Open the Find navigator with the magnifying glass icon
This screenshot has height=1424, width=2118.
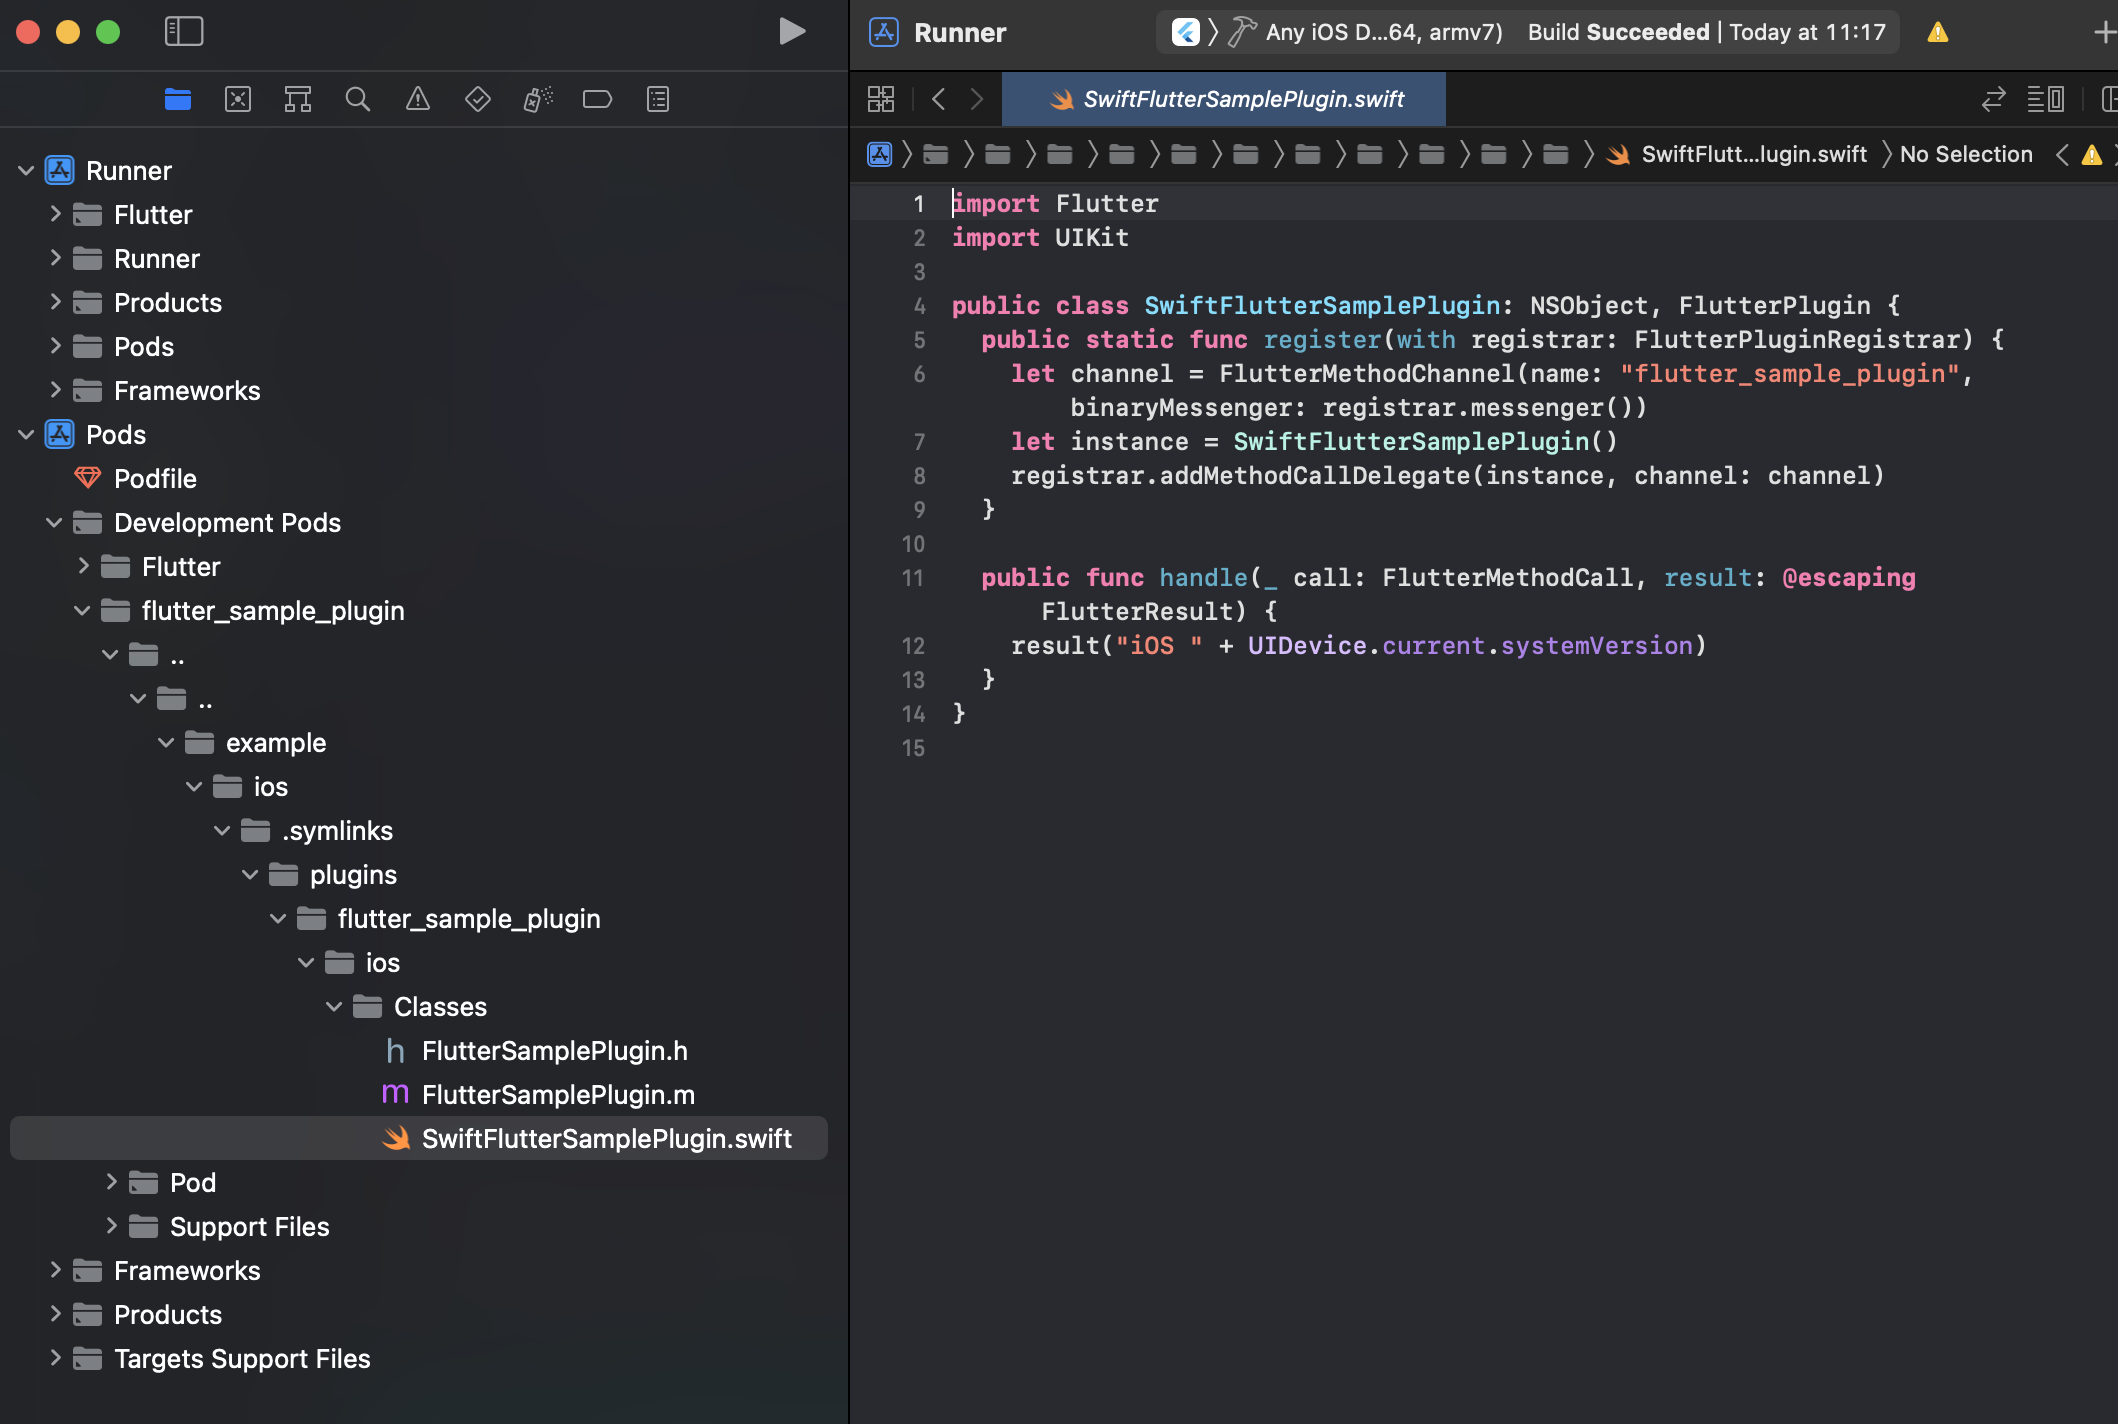357,99
